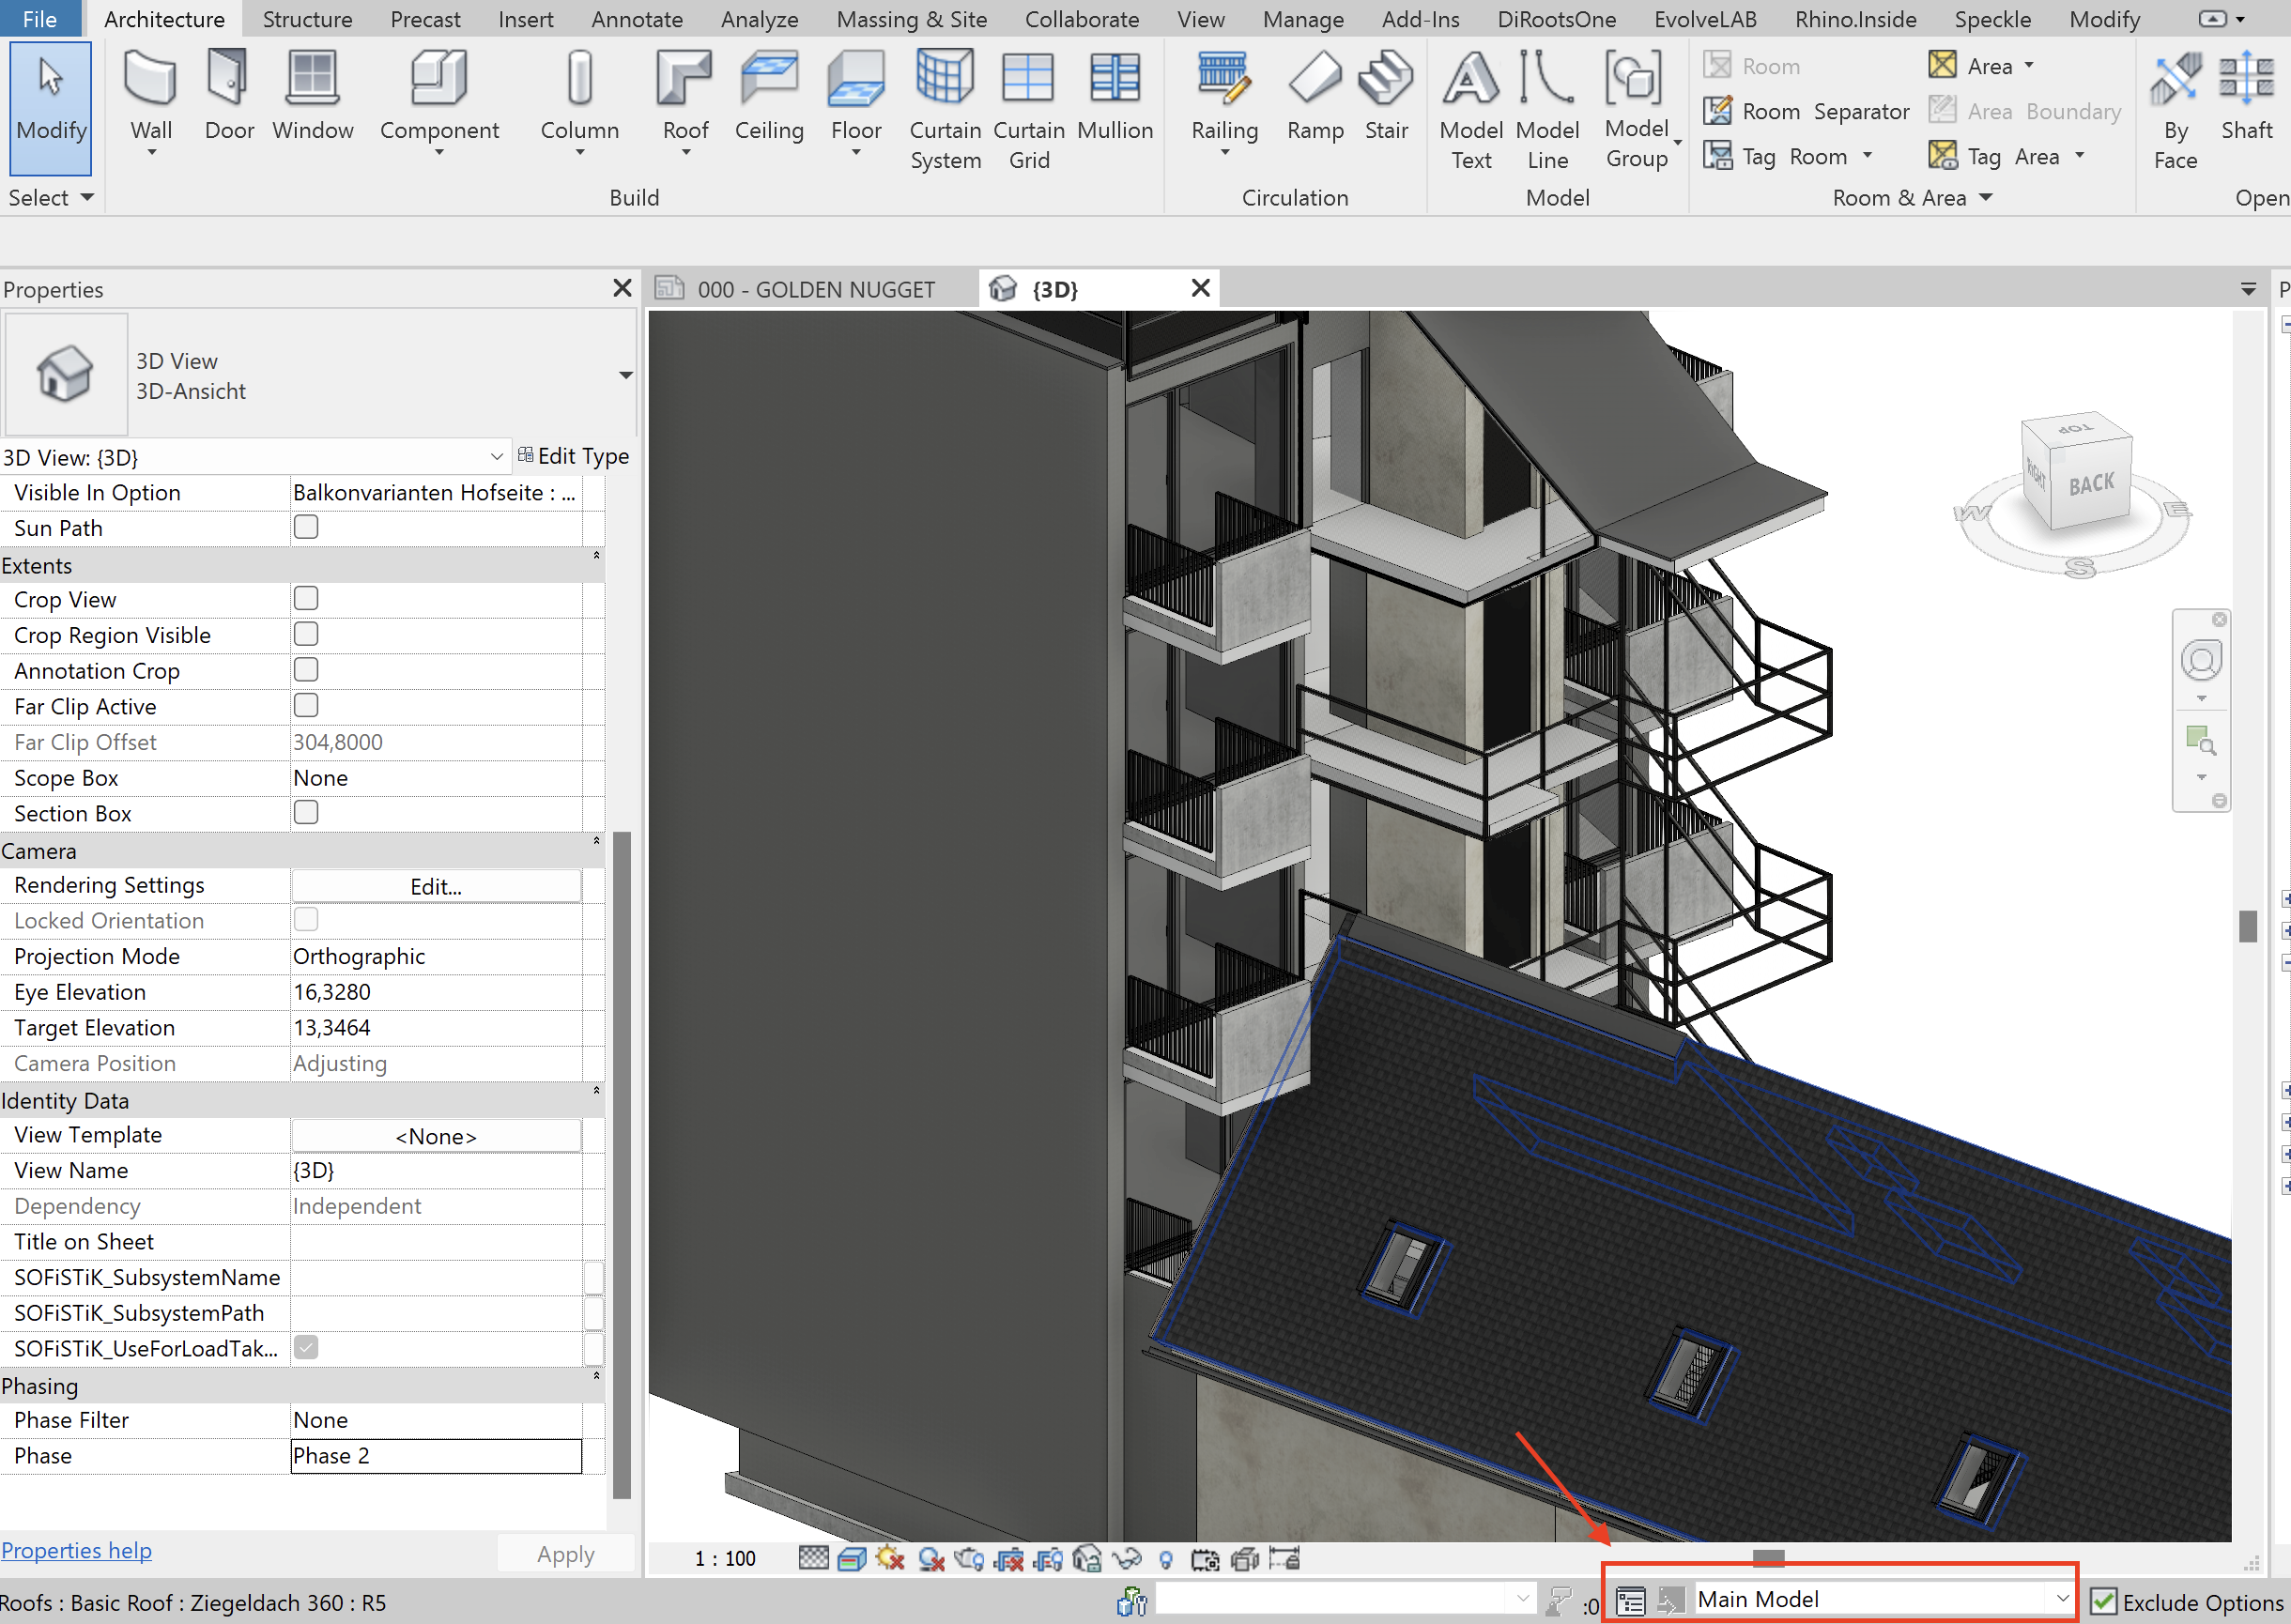2291x1624 pixels.
Task: Uncheck Exclude Options checkbox
Action: (x=2104, y=1602)
